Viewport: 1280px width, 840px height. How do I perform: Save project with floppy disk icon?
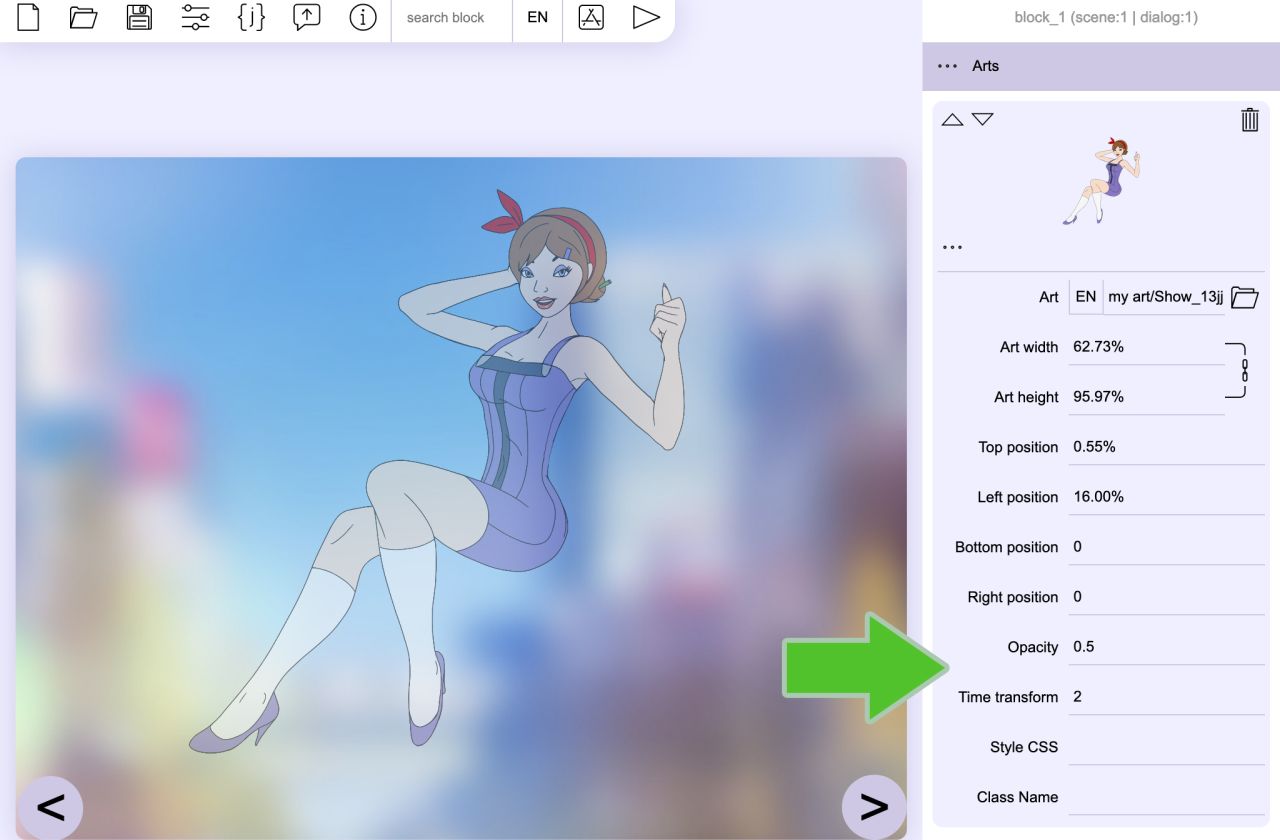[139, 17]
